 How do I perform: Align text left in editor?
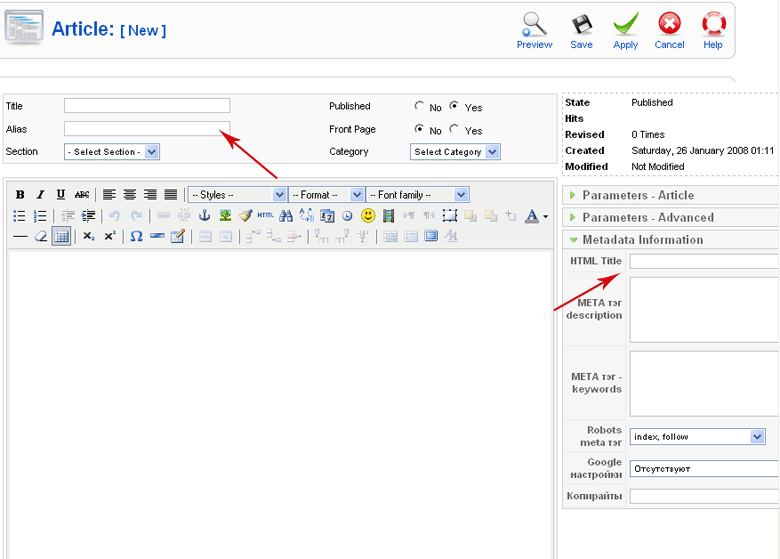point(109,194)
